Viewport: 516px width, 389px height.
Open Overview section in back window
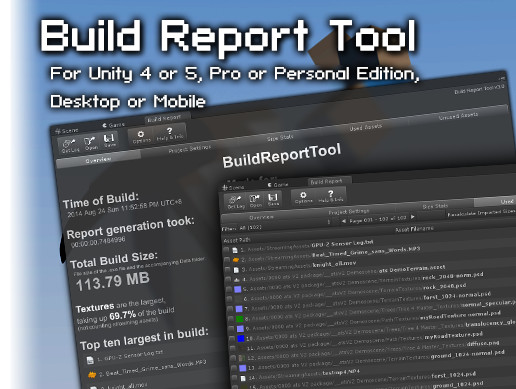coord(98,160)
